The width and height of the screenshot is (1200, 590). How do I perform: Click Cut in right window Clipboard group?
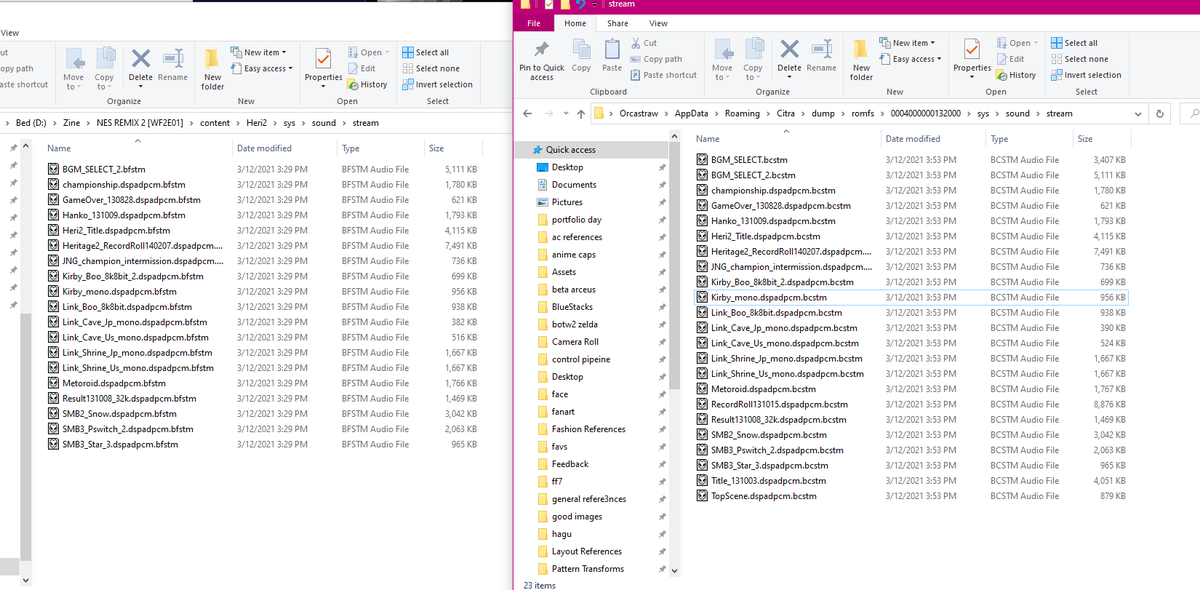pos(643,43)
